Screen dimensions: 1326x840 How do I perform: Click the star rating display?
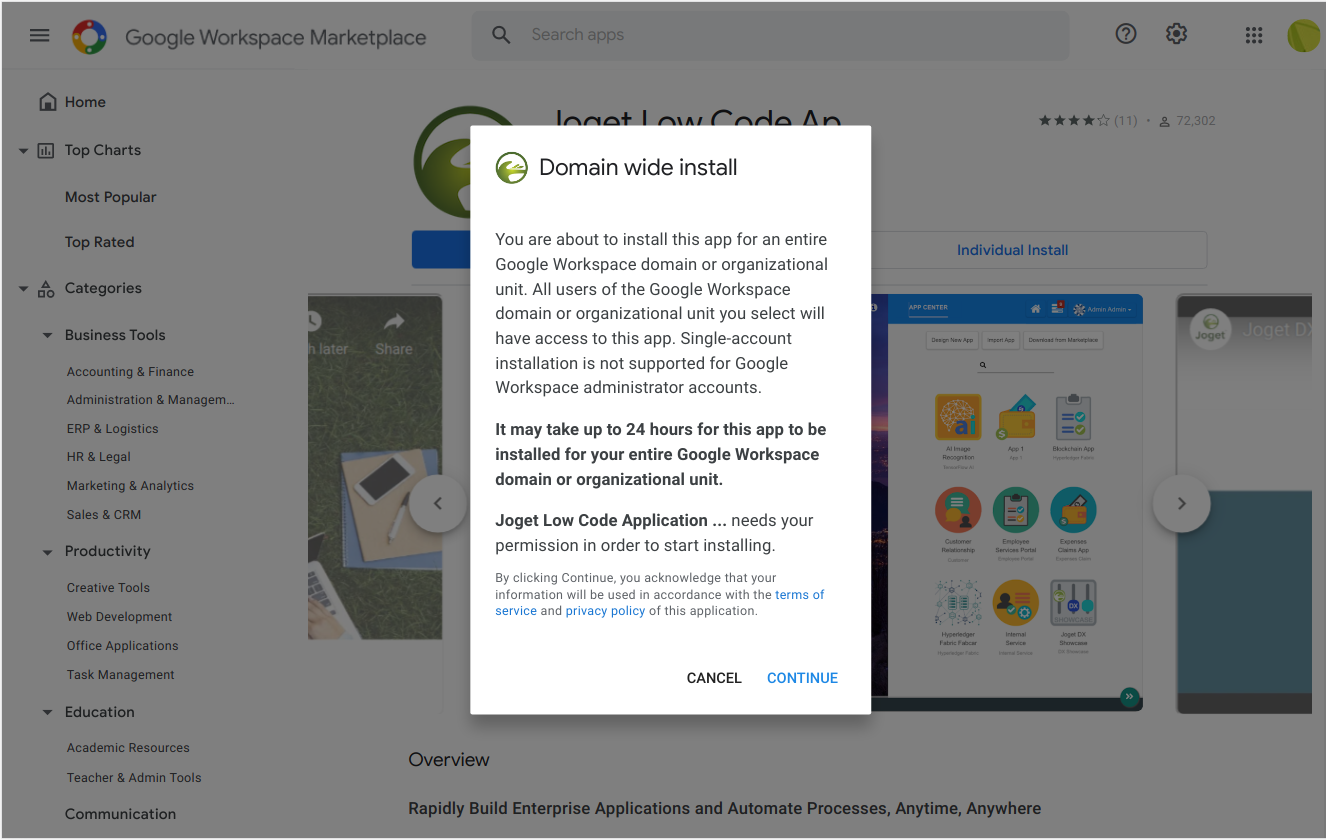point(1074,121)
